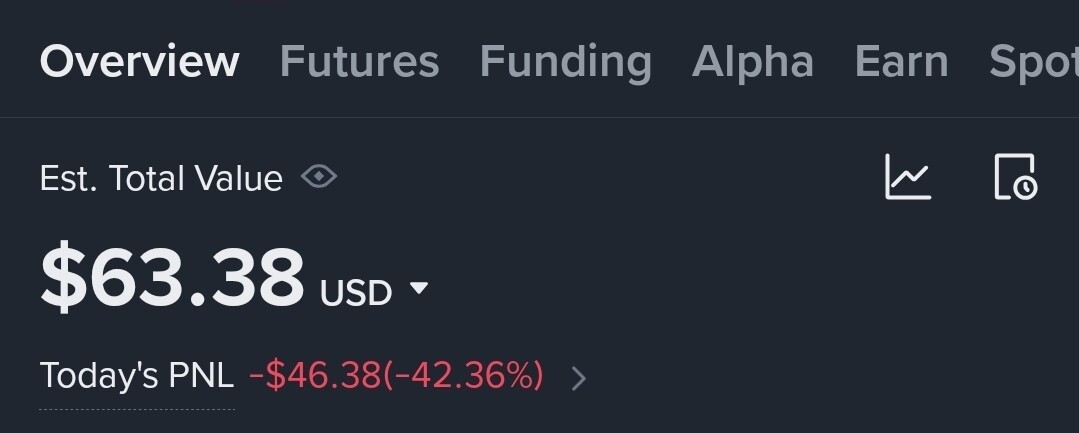
Task: Click the USD currency unit label
Action: [x=356, y=293]
